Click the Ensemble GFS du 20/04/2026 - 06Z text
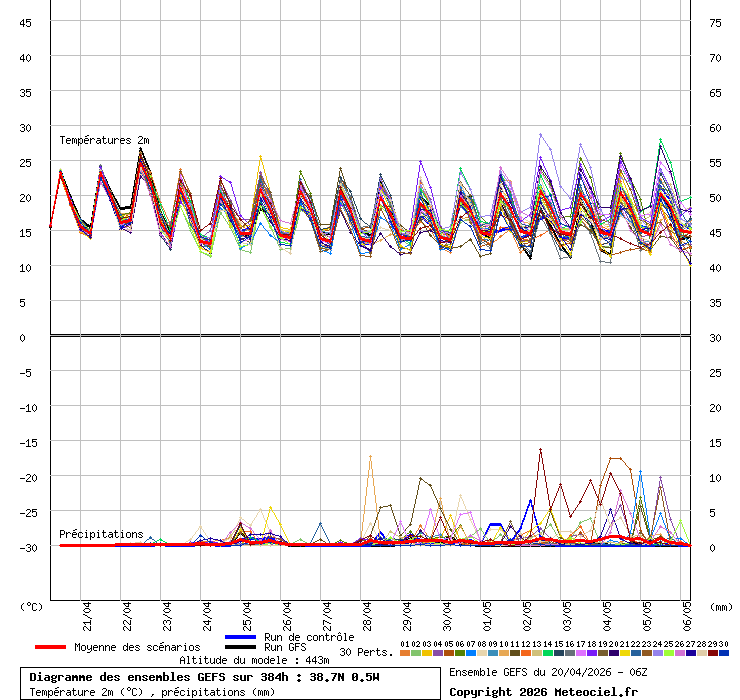This screenshot has width=740, height=700. [x=547, y=672]
